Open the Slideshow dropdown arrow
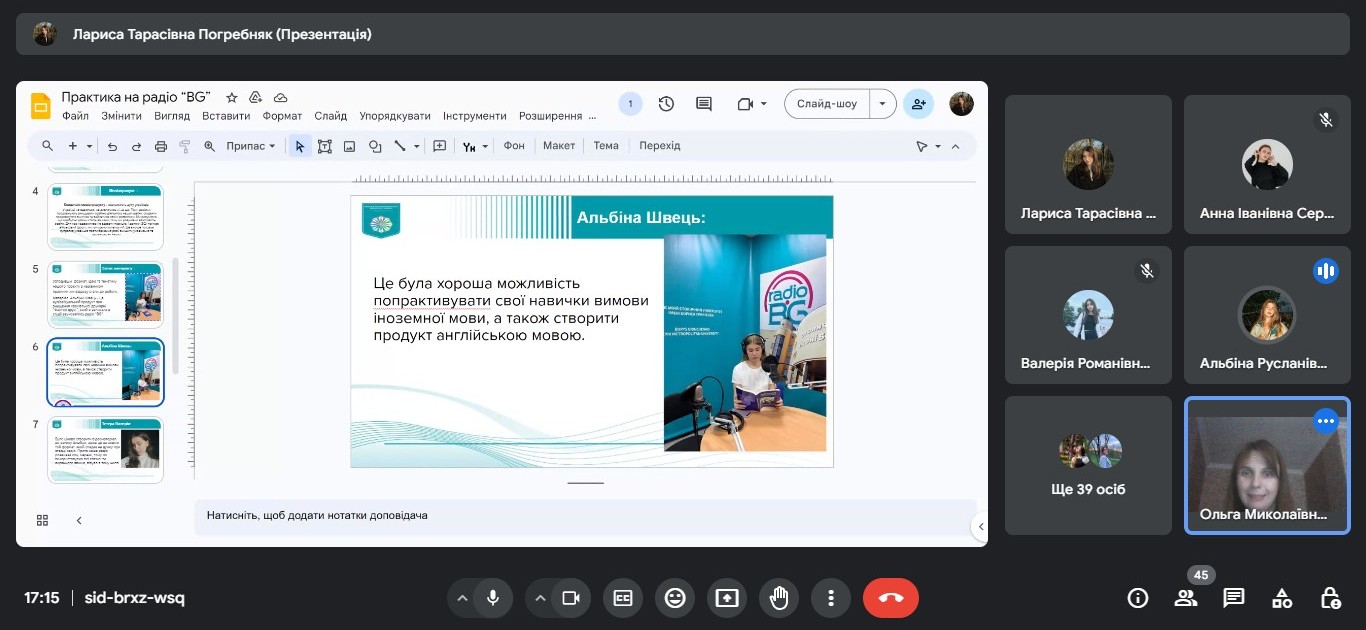 [882, 104]
